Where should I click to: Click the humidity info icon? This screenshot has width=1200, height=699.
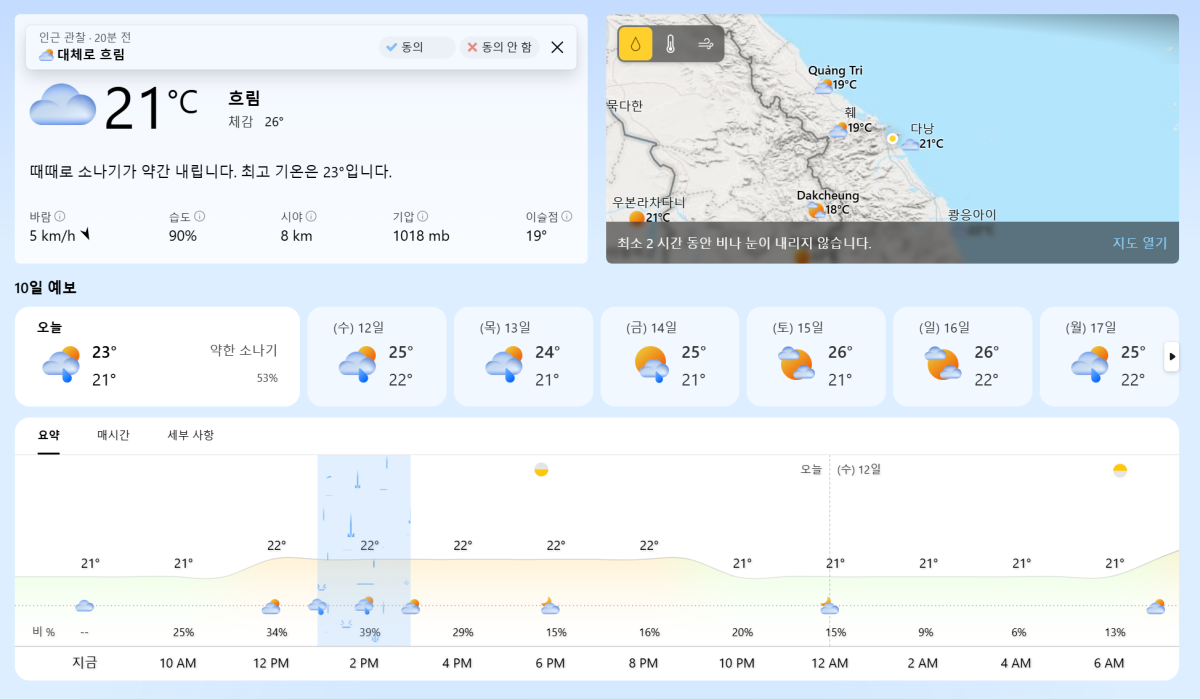pyautogui.click(x=199, y=216)
